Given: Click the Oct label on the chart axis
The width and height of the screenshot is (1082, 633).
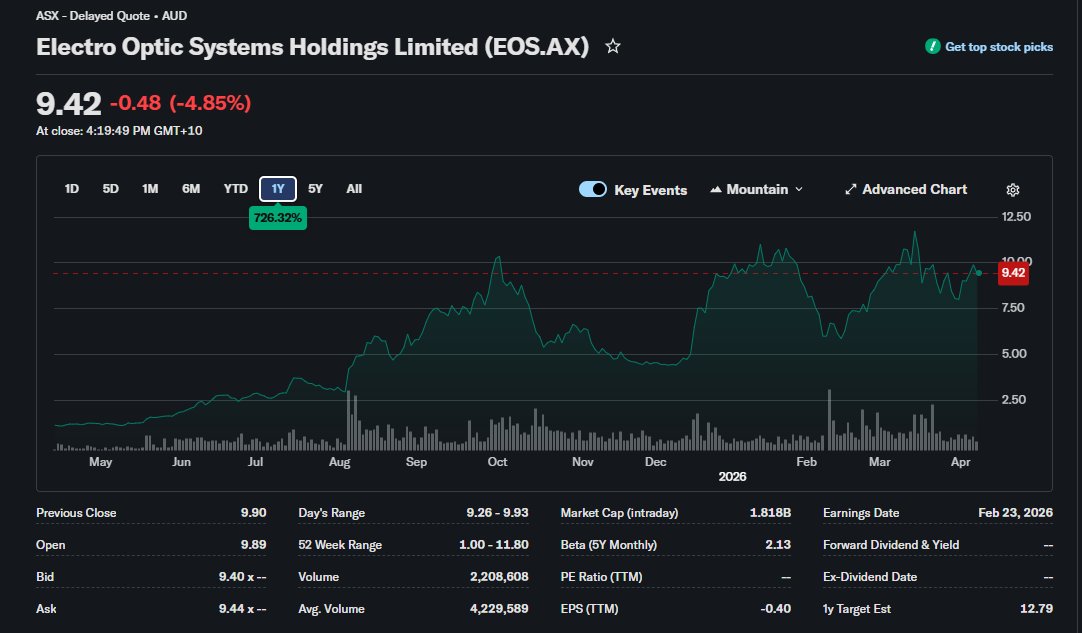Looking at the screenshot, I should tap(497, 462).
